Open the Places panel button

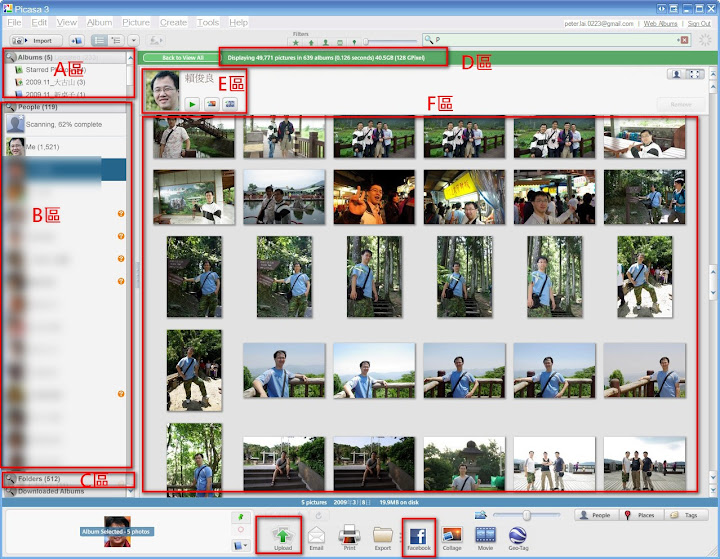[641, 515]
